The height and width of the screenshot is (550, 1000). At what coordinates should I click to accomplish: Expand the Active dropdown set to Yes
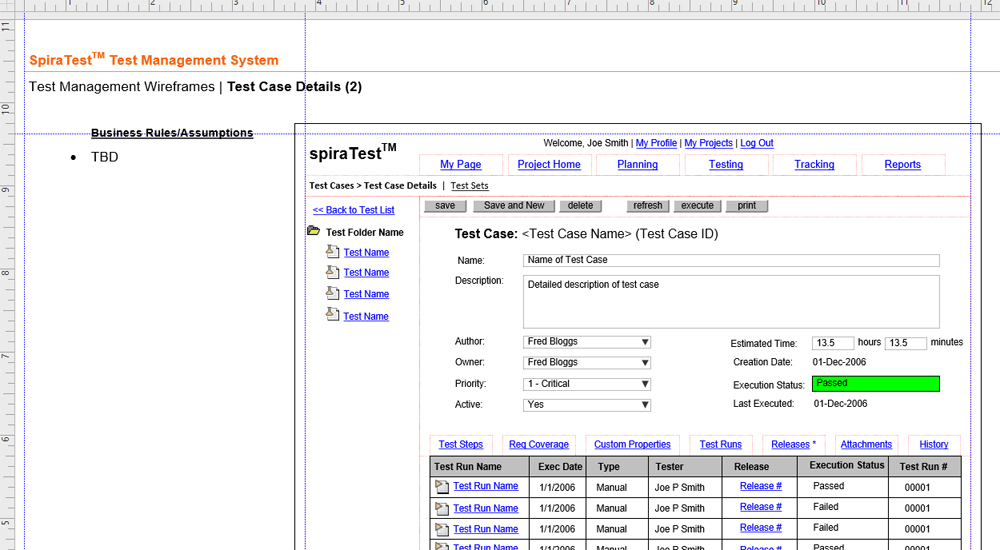(x=644, y=405)
